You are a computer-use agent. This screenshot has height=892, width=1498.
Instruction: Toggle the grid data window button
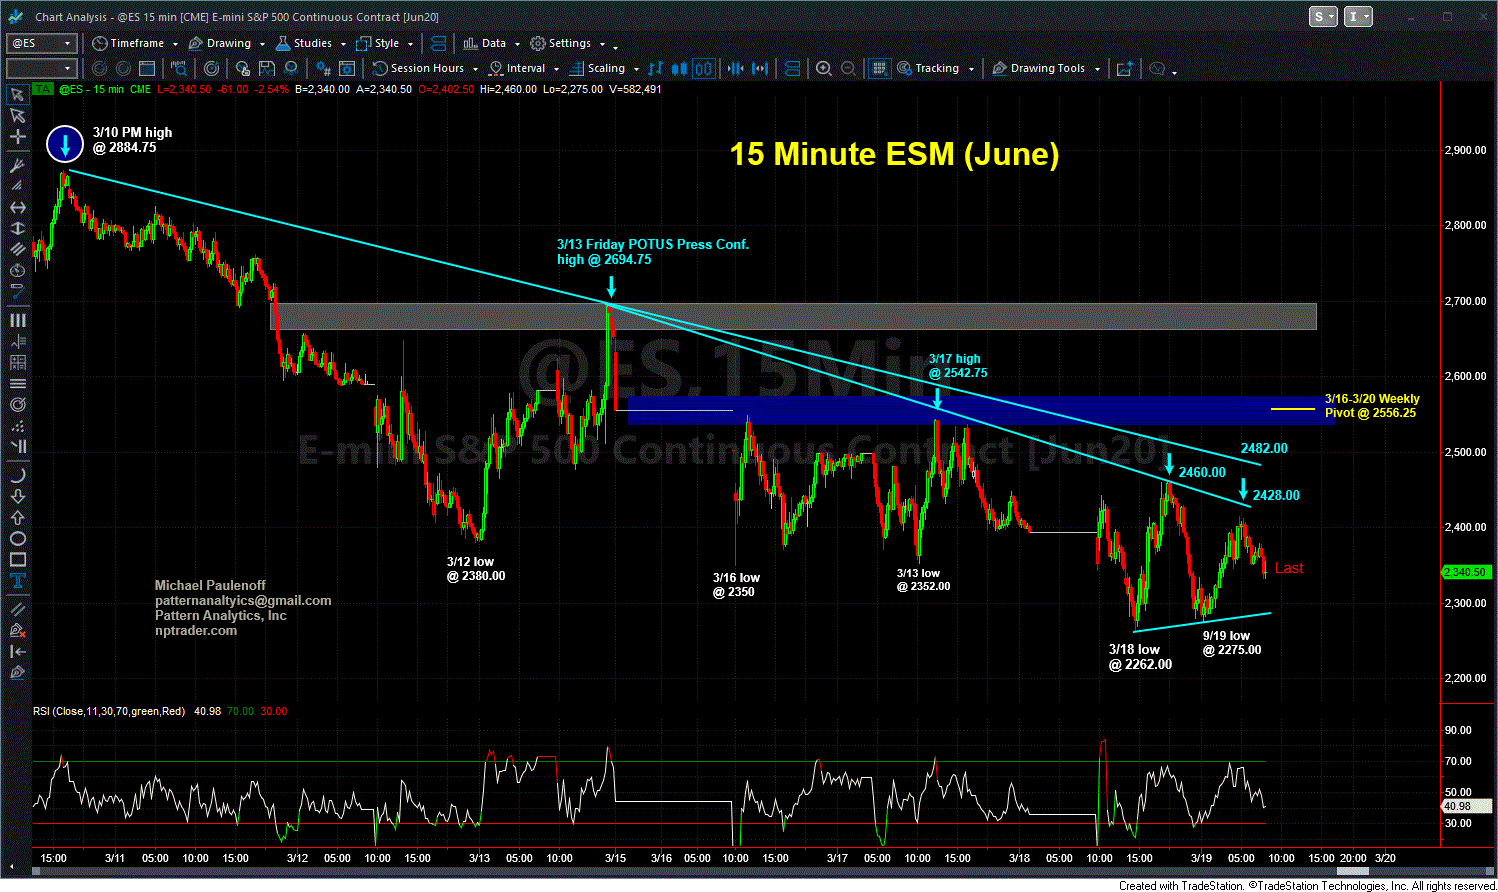tap(879, 69)
